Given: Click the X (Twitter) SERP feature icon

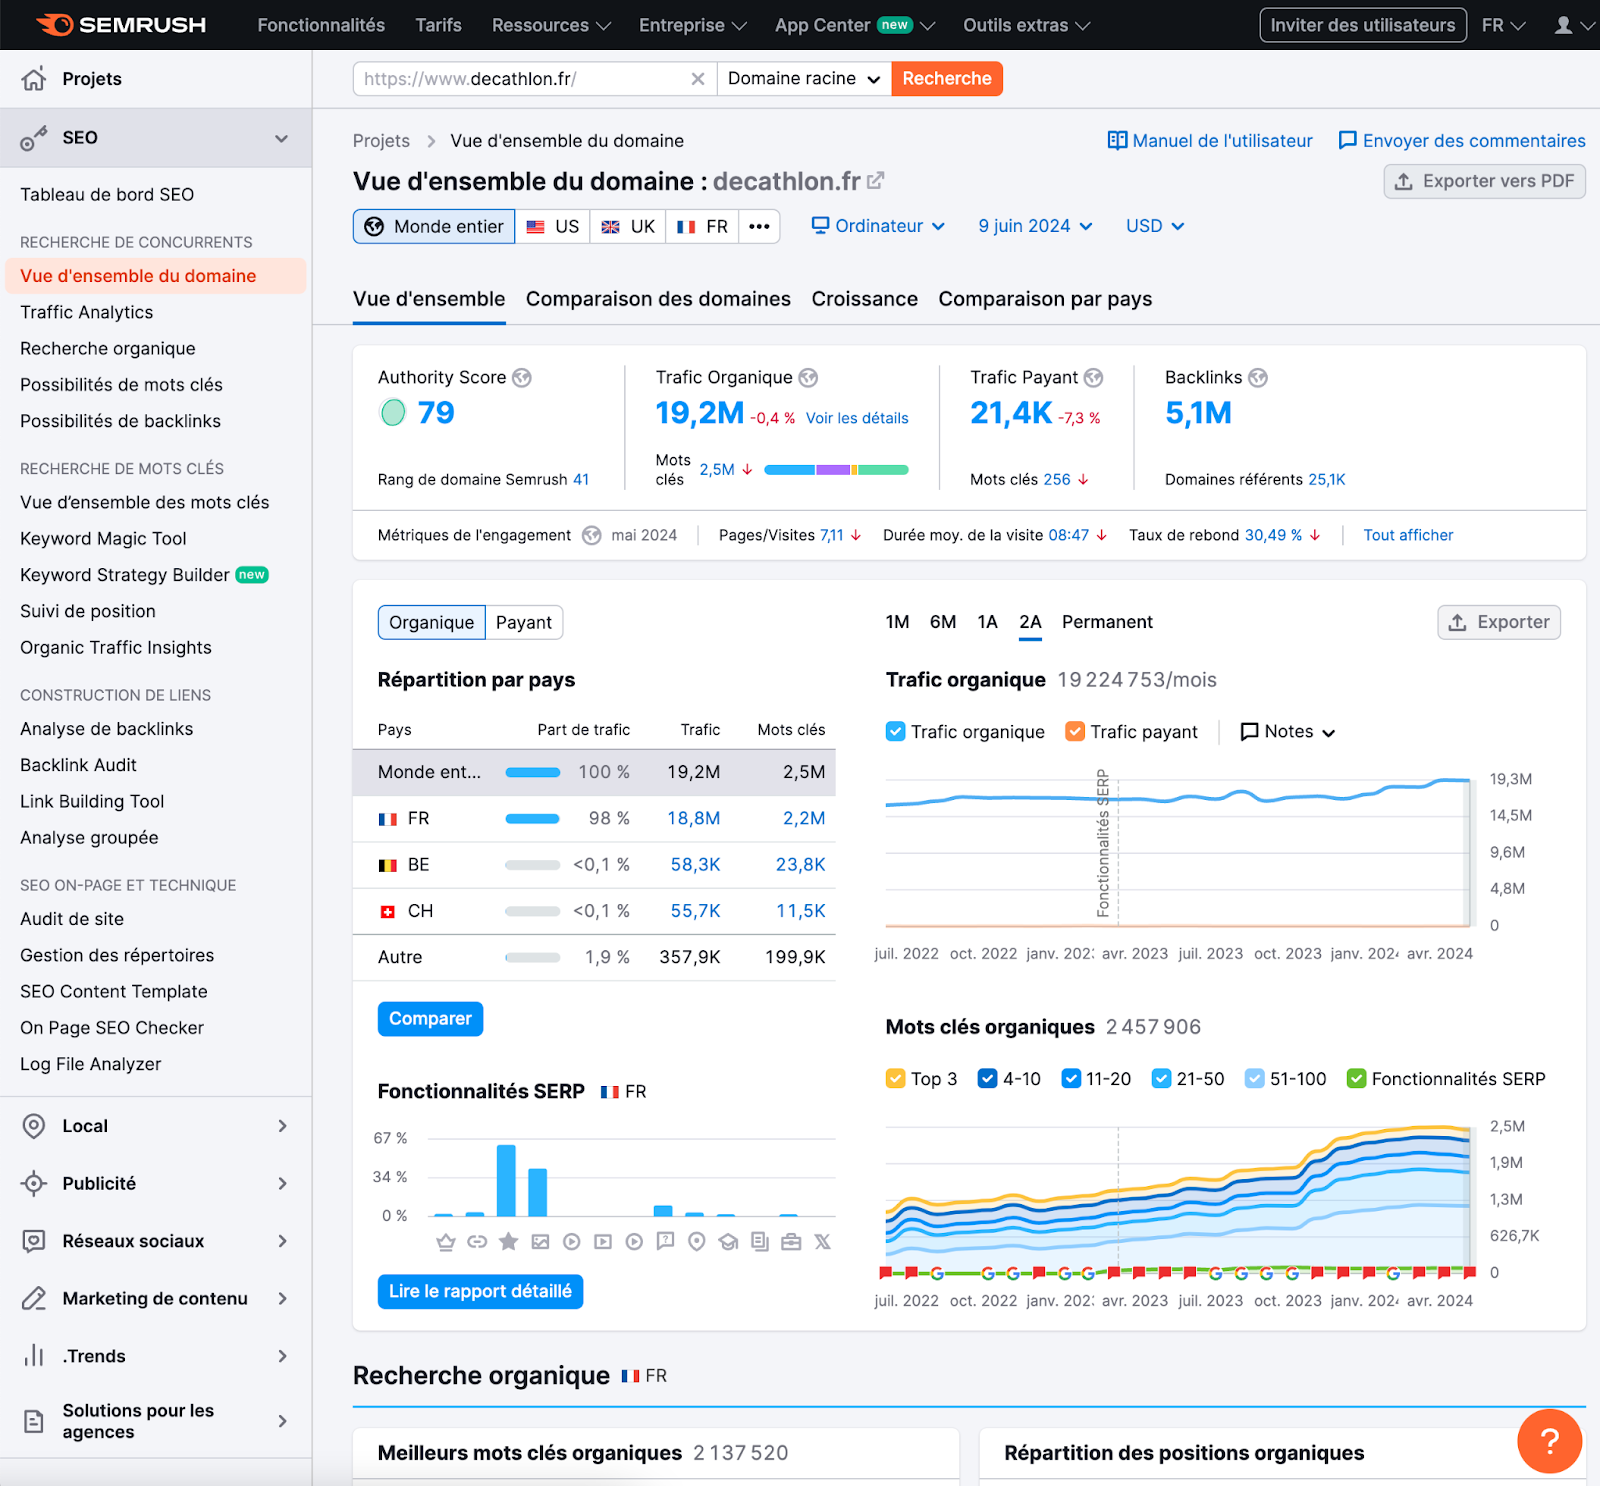Looking at the screenshot, I should tap(822, 1242).
